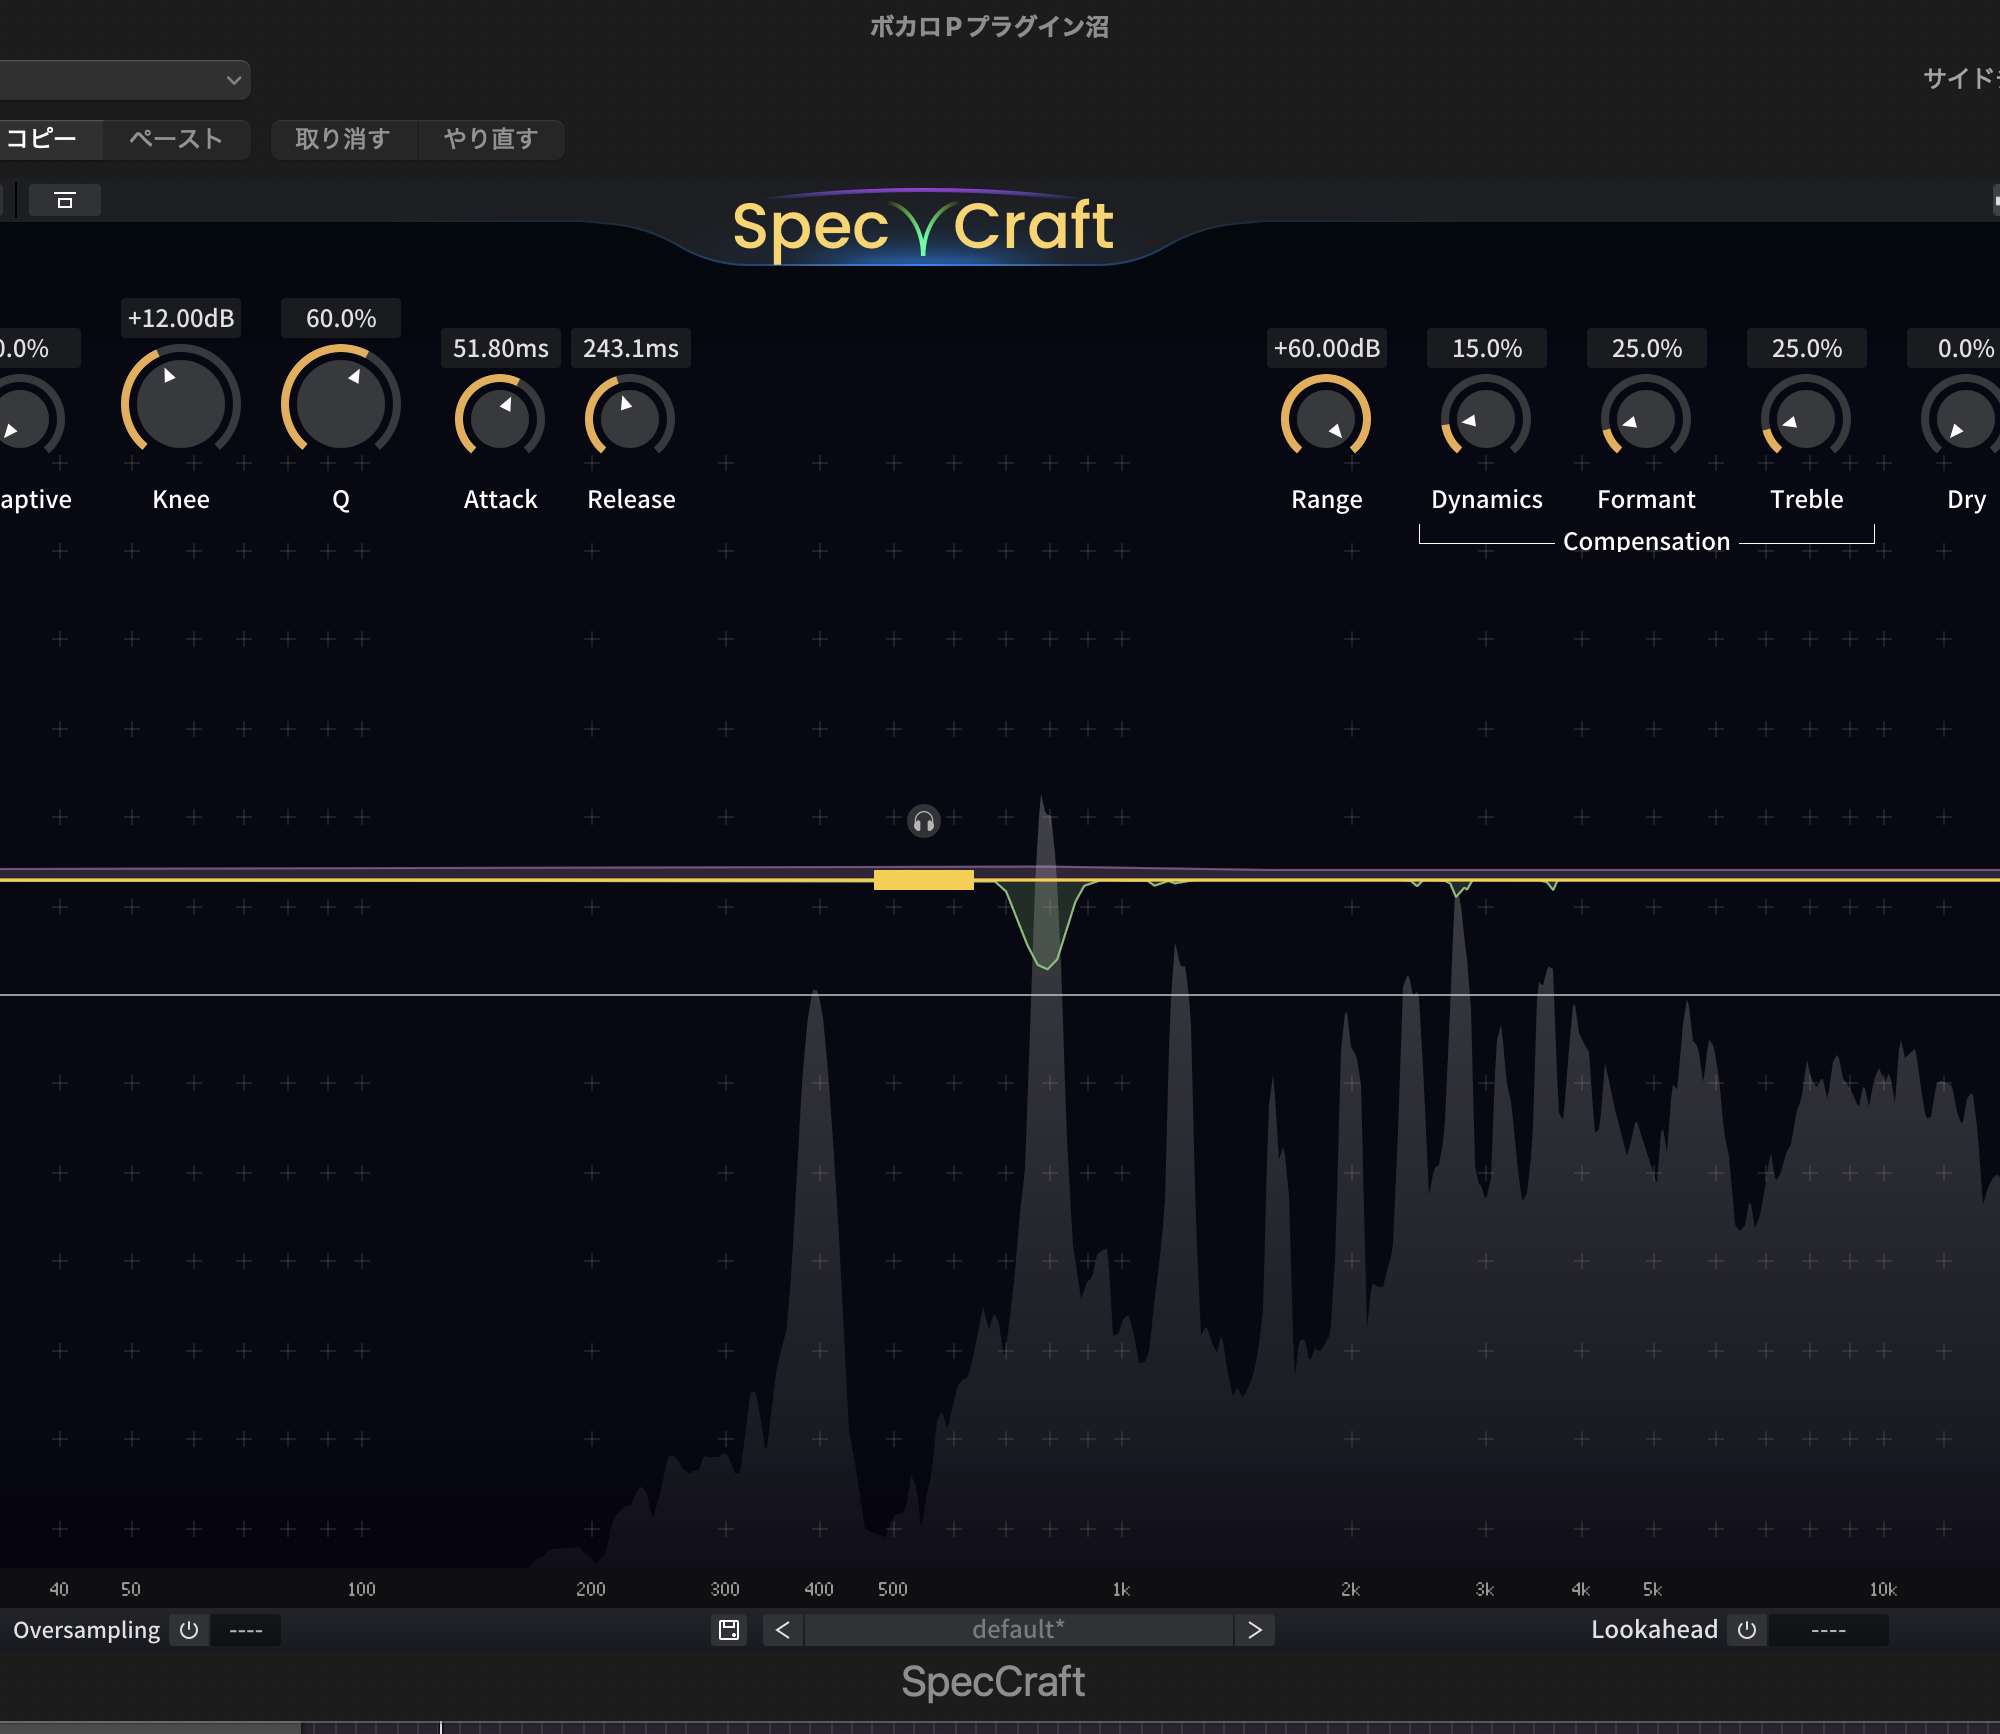
Task: Click the Range knob
Action: [1326, 419]
